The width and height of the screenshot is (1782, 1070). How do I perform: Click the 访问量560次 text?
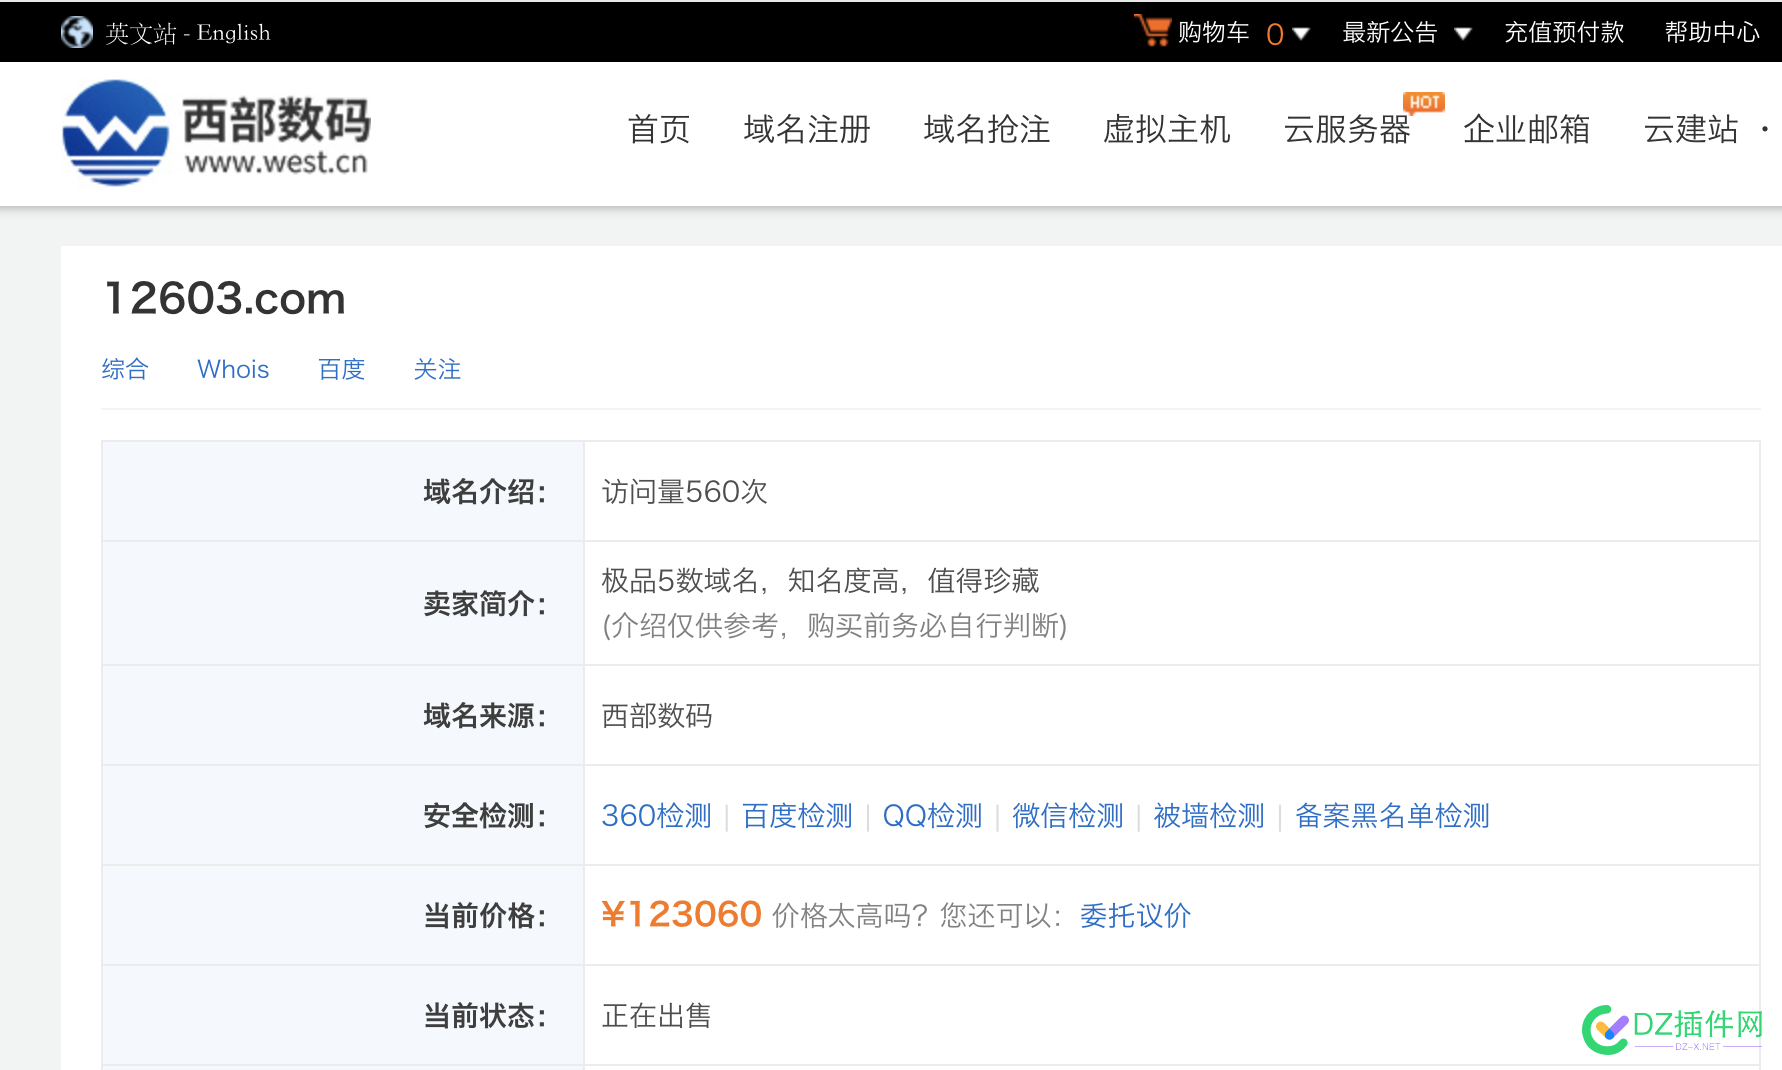(684, 492)
